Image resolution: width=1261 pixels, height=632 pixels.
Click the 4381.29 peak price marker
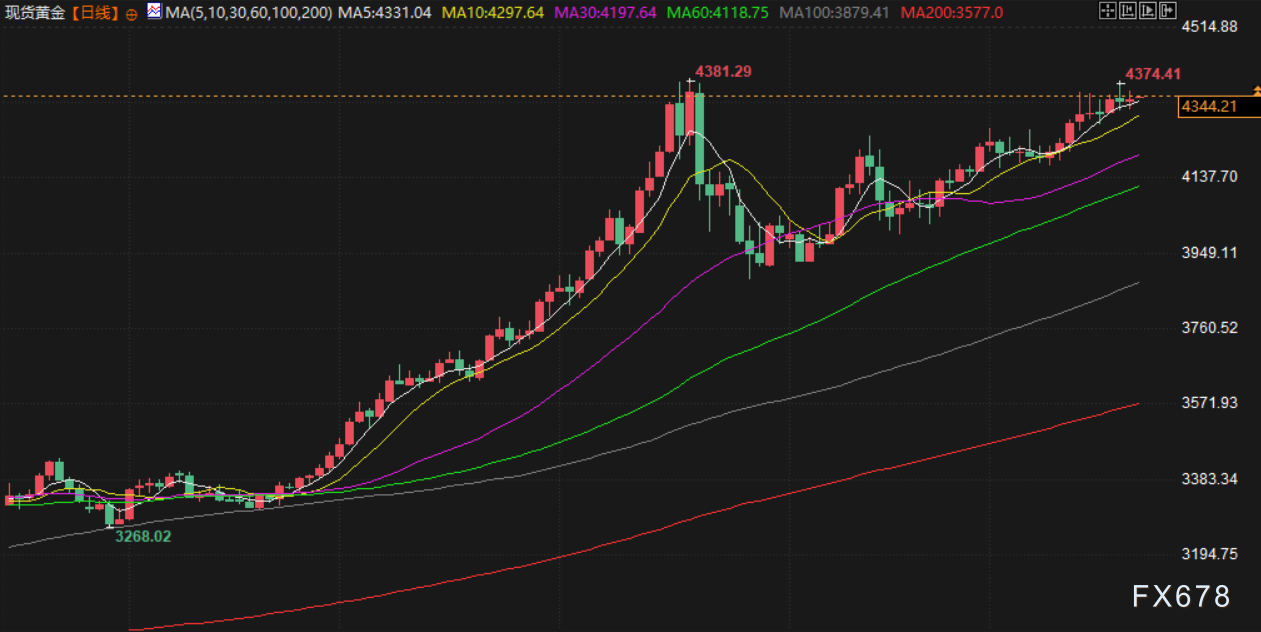point(723,71)
